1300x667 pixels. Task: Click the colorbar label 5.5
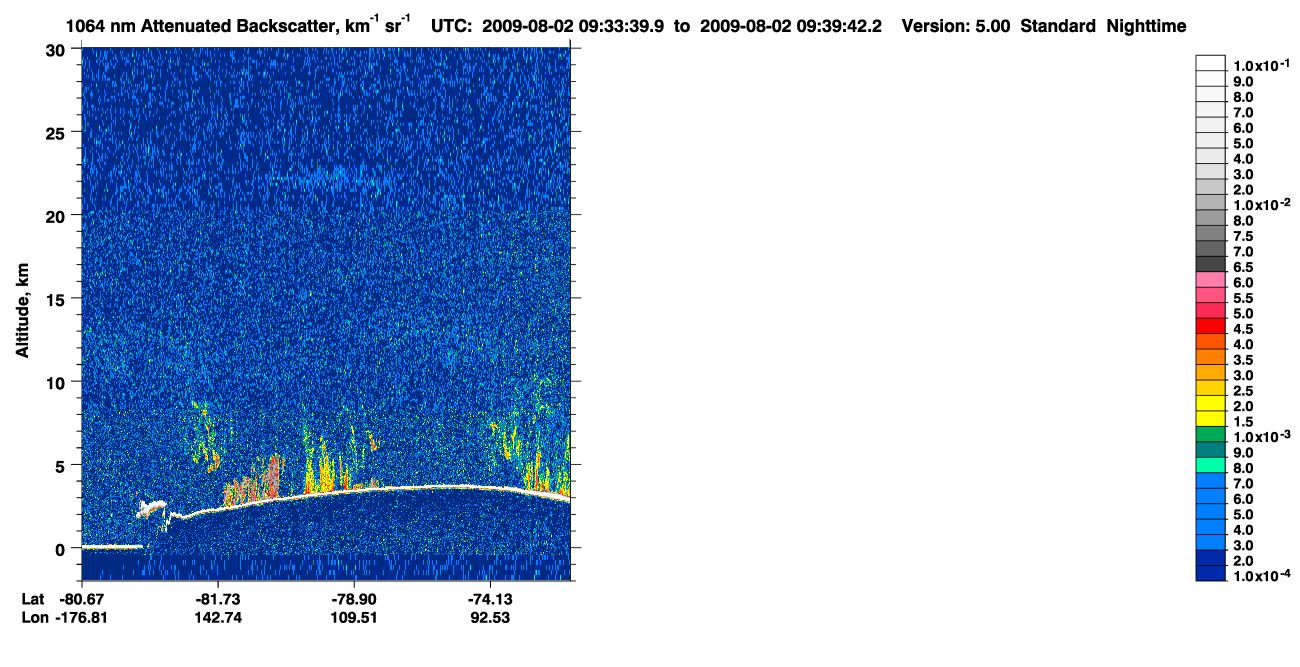click(1243, 298)
